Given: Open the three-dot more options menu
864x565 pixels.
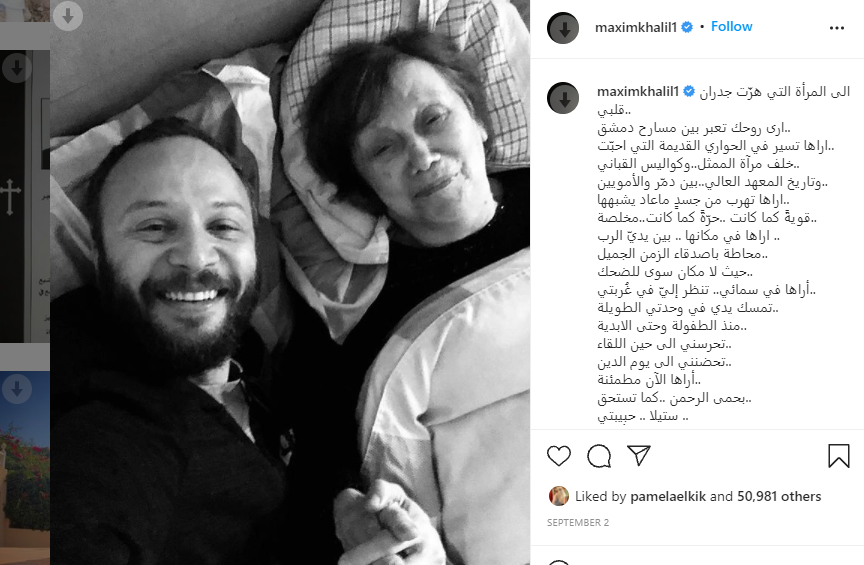Looking at the screenshot, I should click(x=836, y=28).
